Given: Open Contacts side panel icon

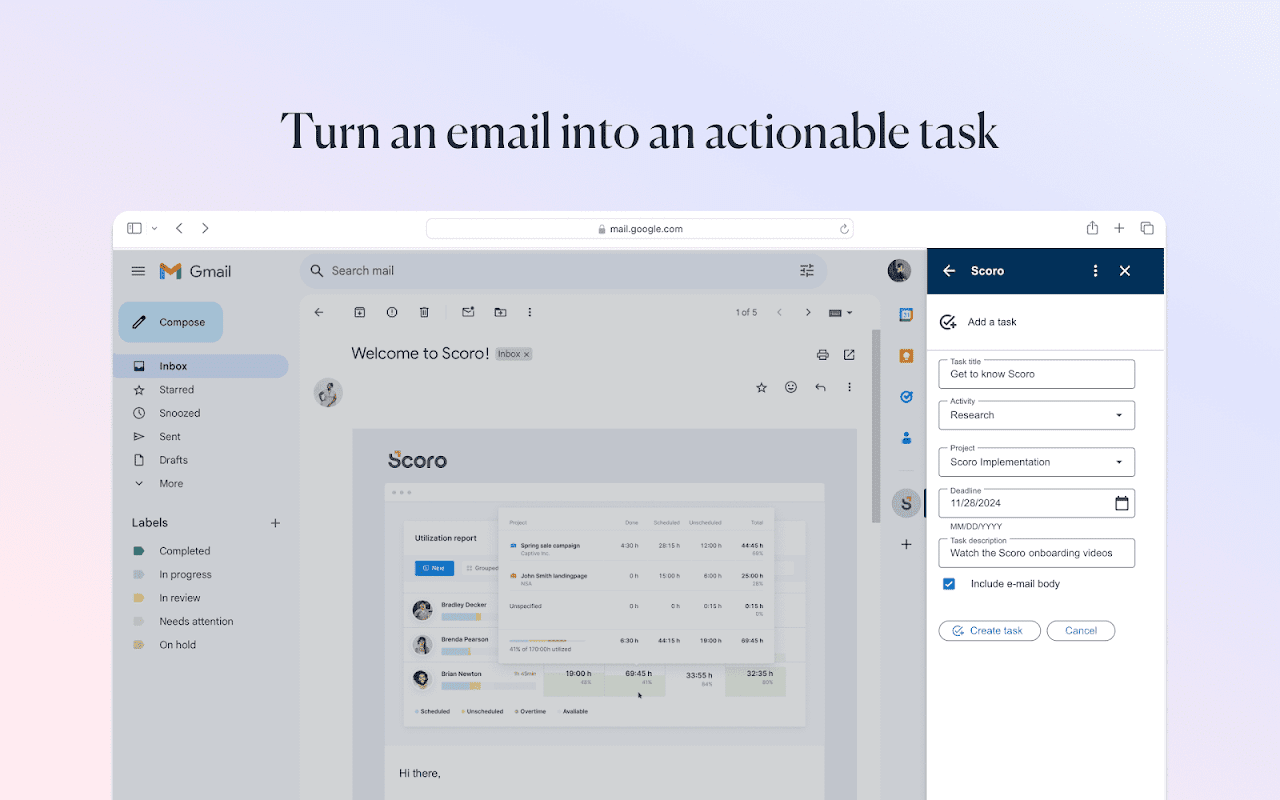Looking at the screenshot, I should click(x=906, y=437).
